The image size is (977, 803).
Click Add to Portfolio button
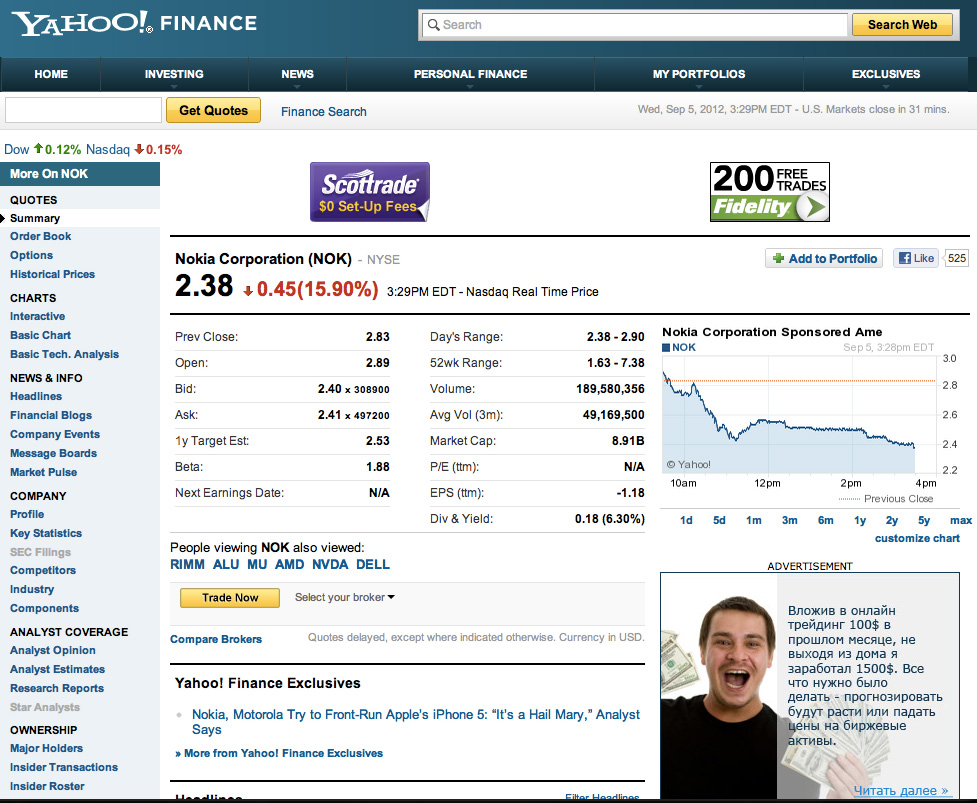tap(824, 259)
